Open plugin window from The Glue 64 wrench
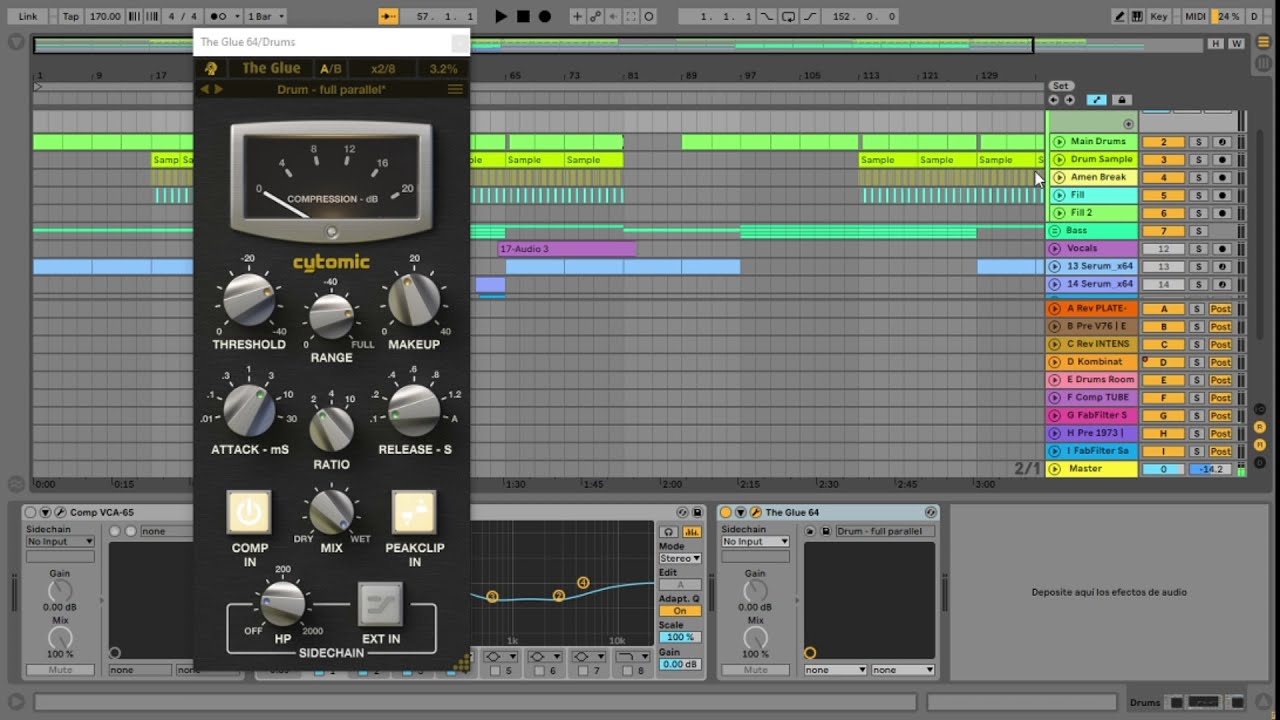Viewport: 1280px width, 720px height. click(756, 513)
